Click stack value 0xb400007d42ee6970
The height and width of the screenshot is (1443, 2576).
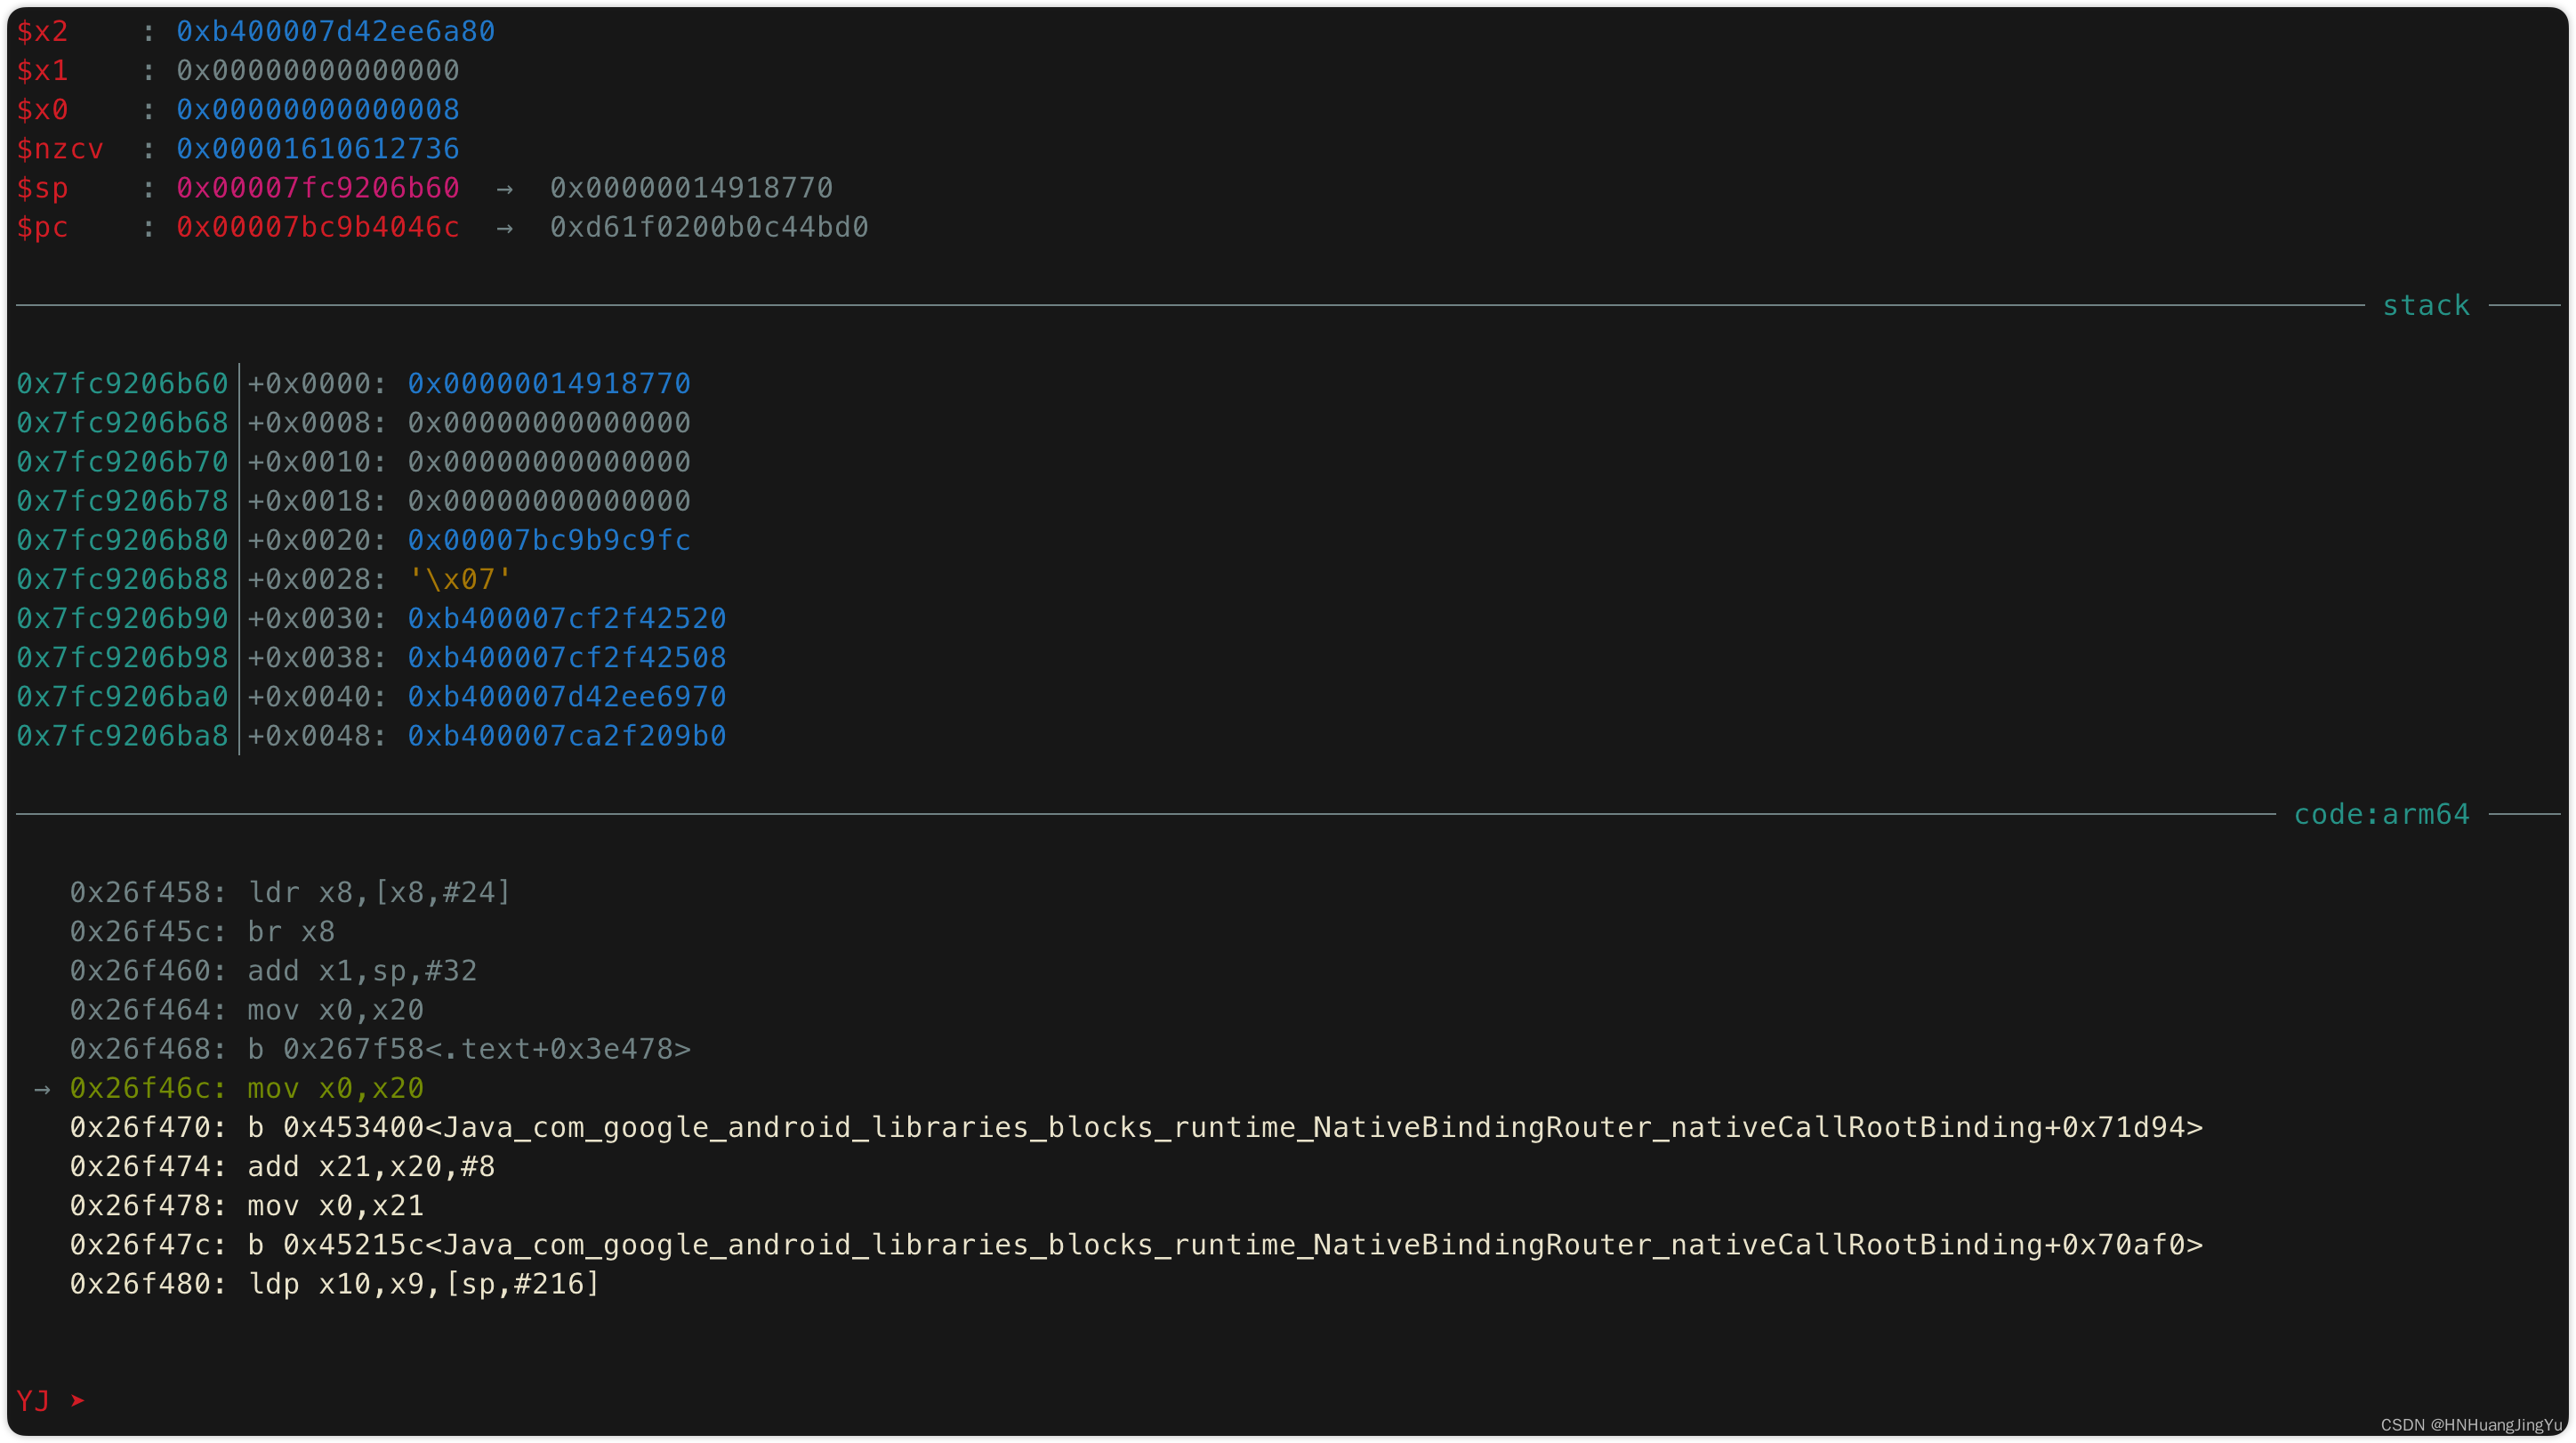[566, 696]
